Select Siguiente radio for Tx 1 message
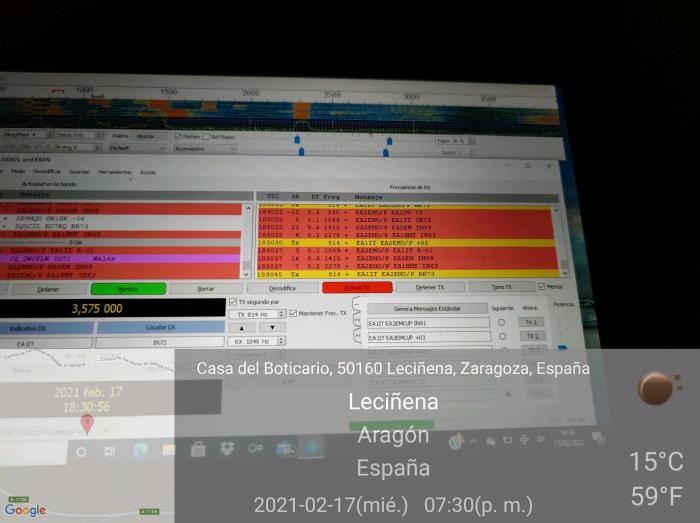Screen dimensions: 700x523 pyautogui.click(x=501, y=322)
